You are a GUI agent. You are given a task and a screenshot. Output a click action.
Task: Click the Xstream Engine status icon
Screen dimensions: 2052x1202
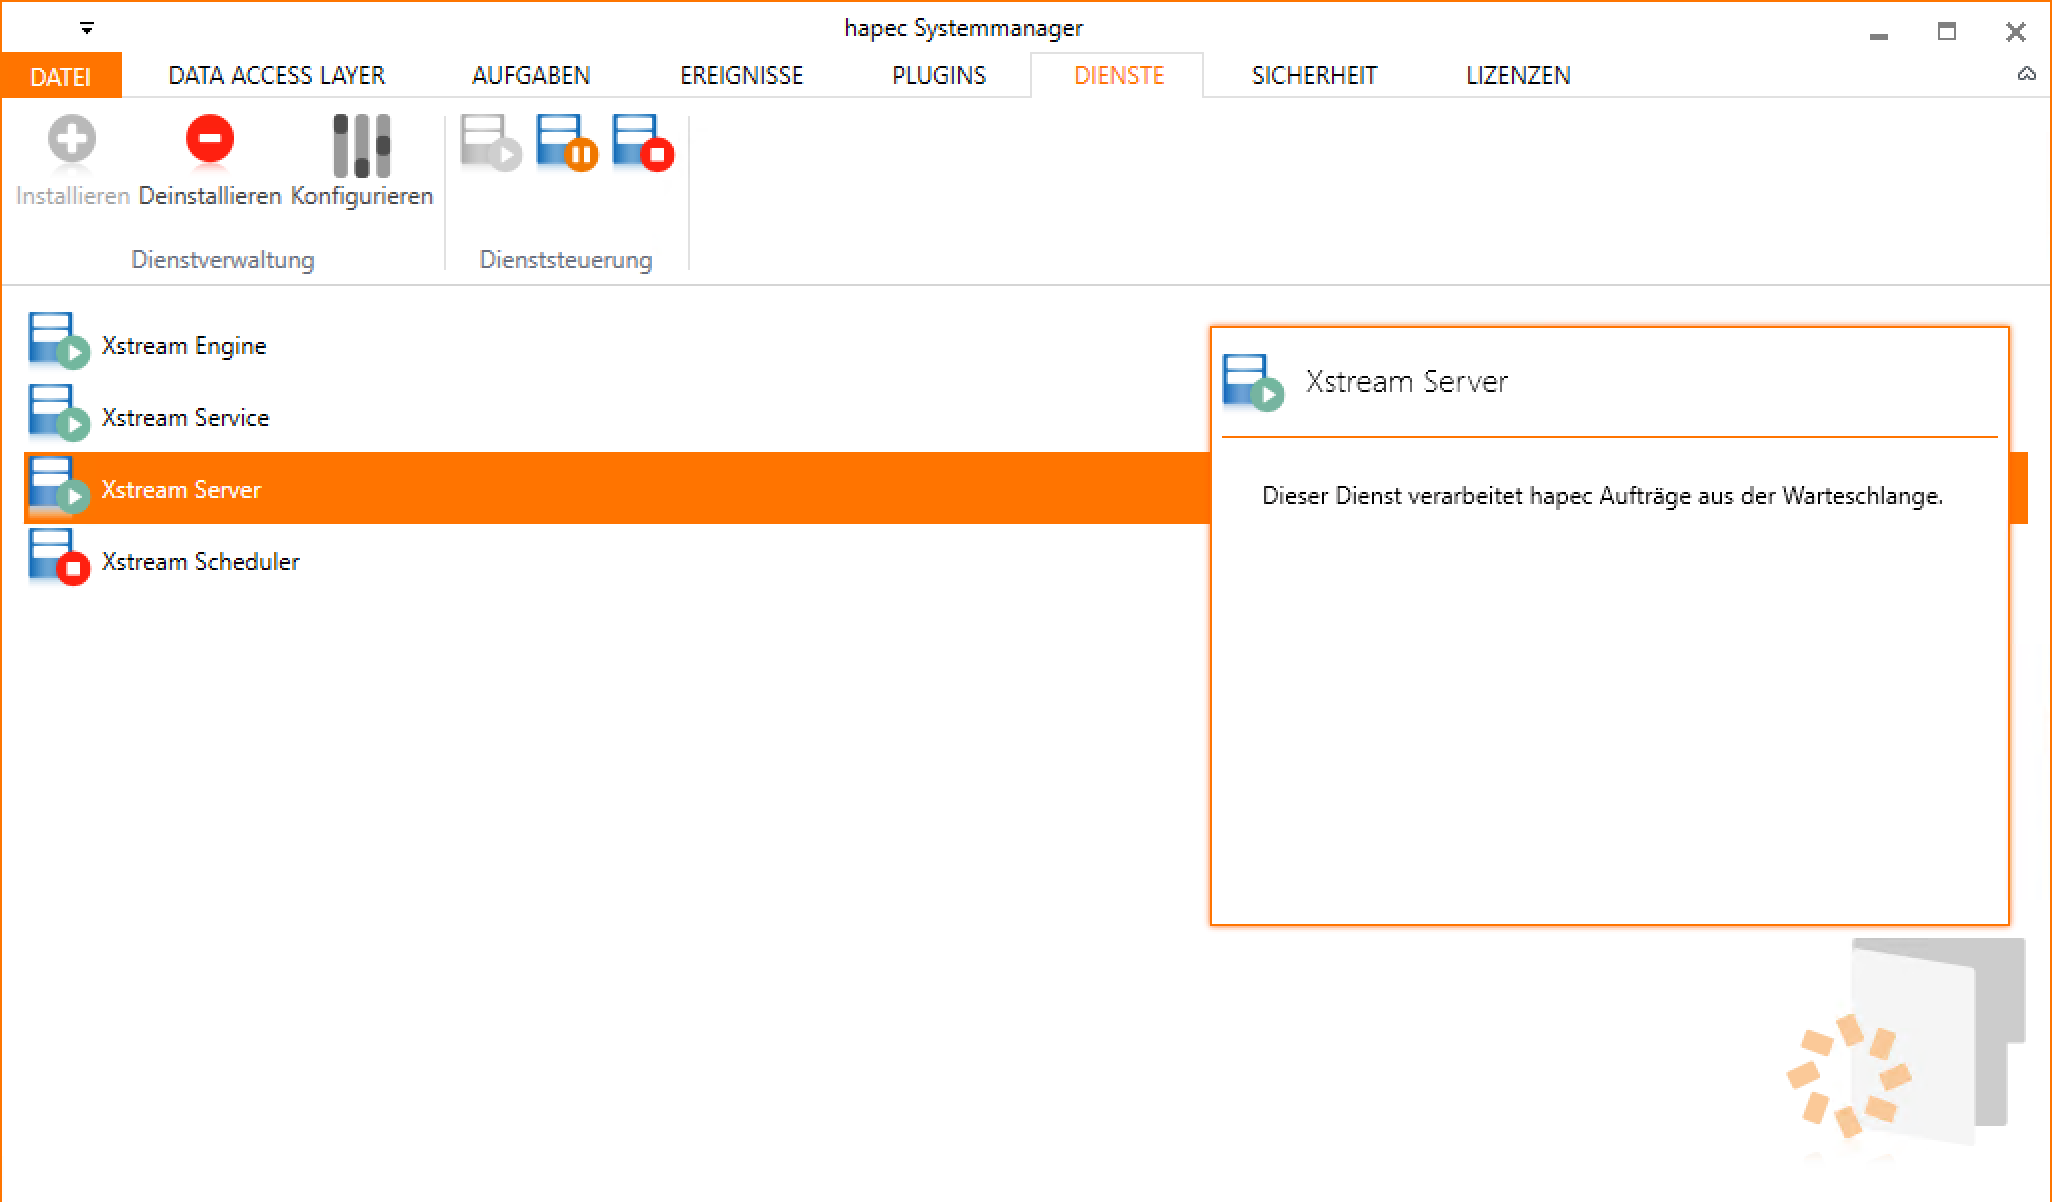[58, 342]
